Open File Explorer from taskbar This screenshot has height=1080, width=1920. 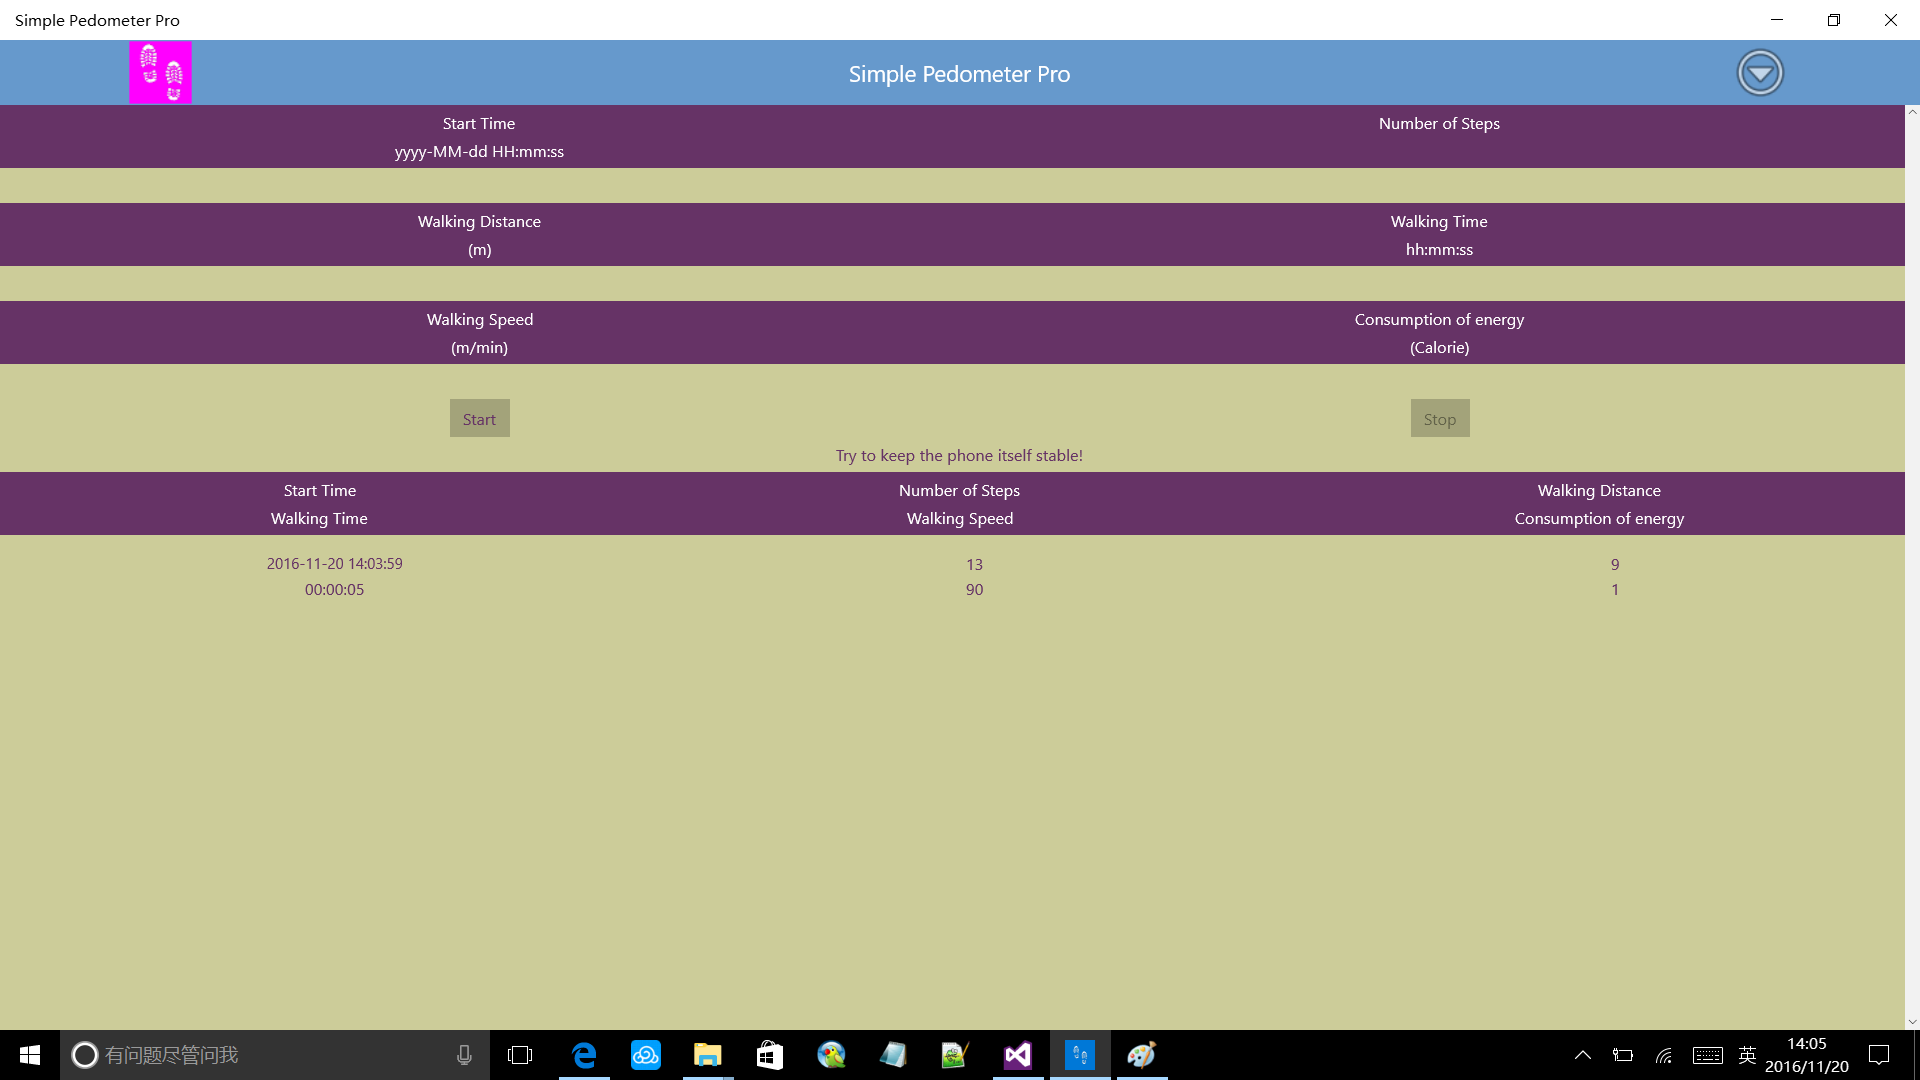tap(708, 1055)
